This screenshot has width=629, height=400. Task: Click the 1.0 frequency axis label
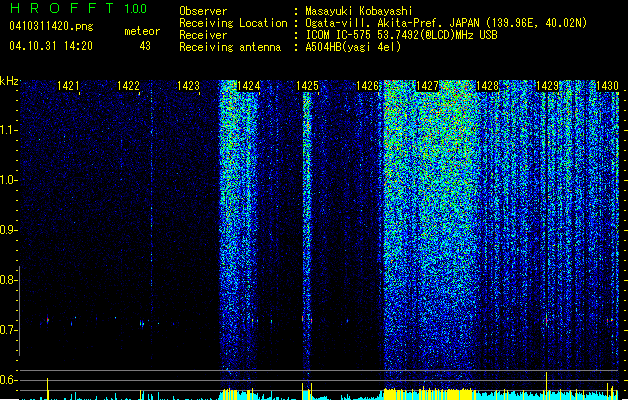(x=8, y=181)
